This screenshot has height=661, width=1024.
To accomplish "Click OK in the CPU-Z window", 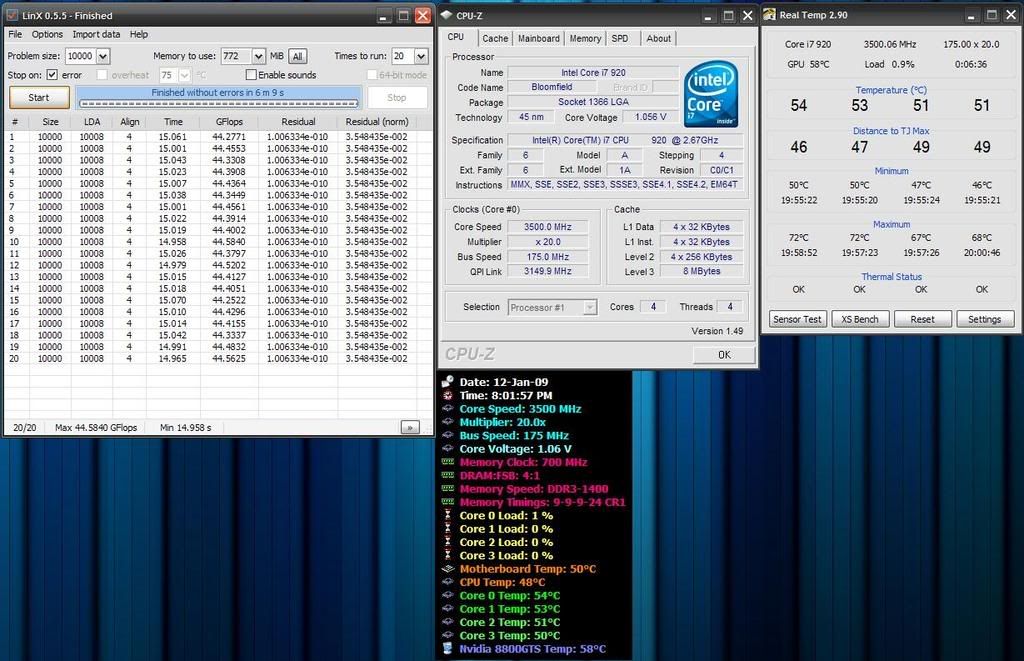I will click(x=724, y=355).
